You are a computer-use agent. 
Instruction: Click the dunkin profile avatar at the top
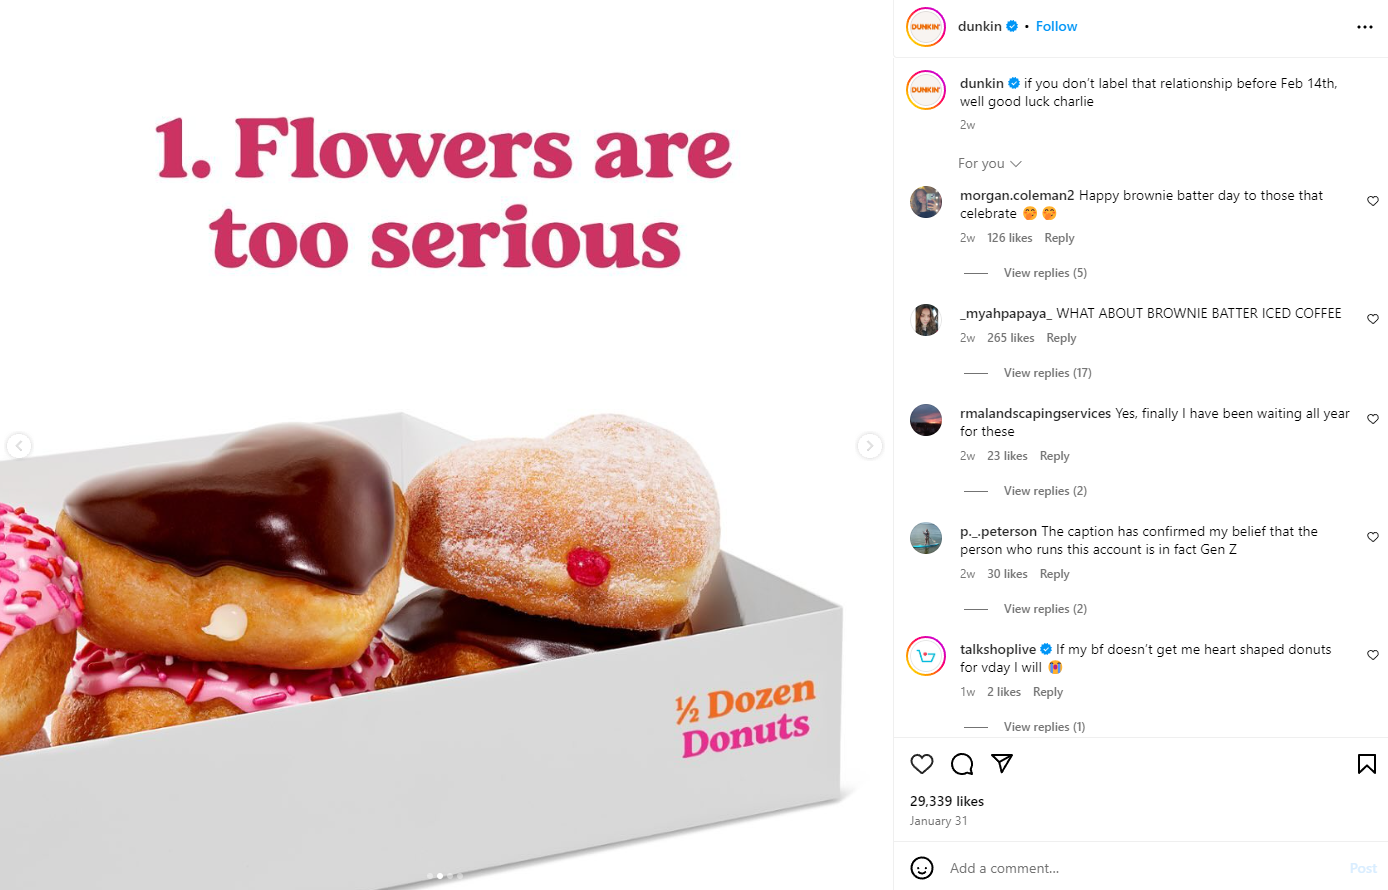coord(925,27)
